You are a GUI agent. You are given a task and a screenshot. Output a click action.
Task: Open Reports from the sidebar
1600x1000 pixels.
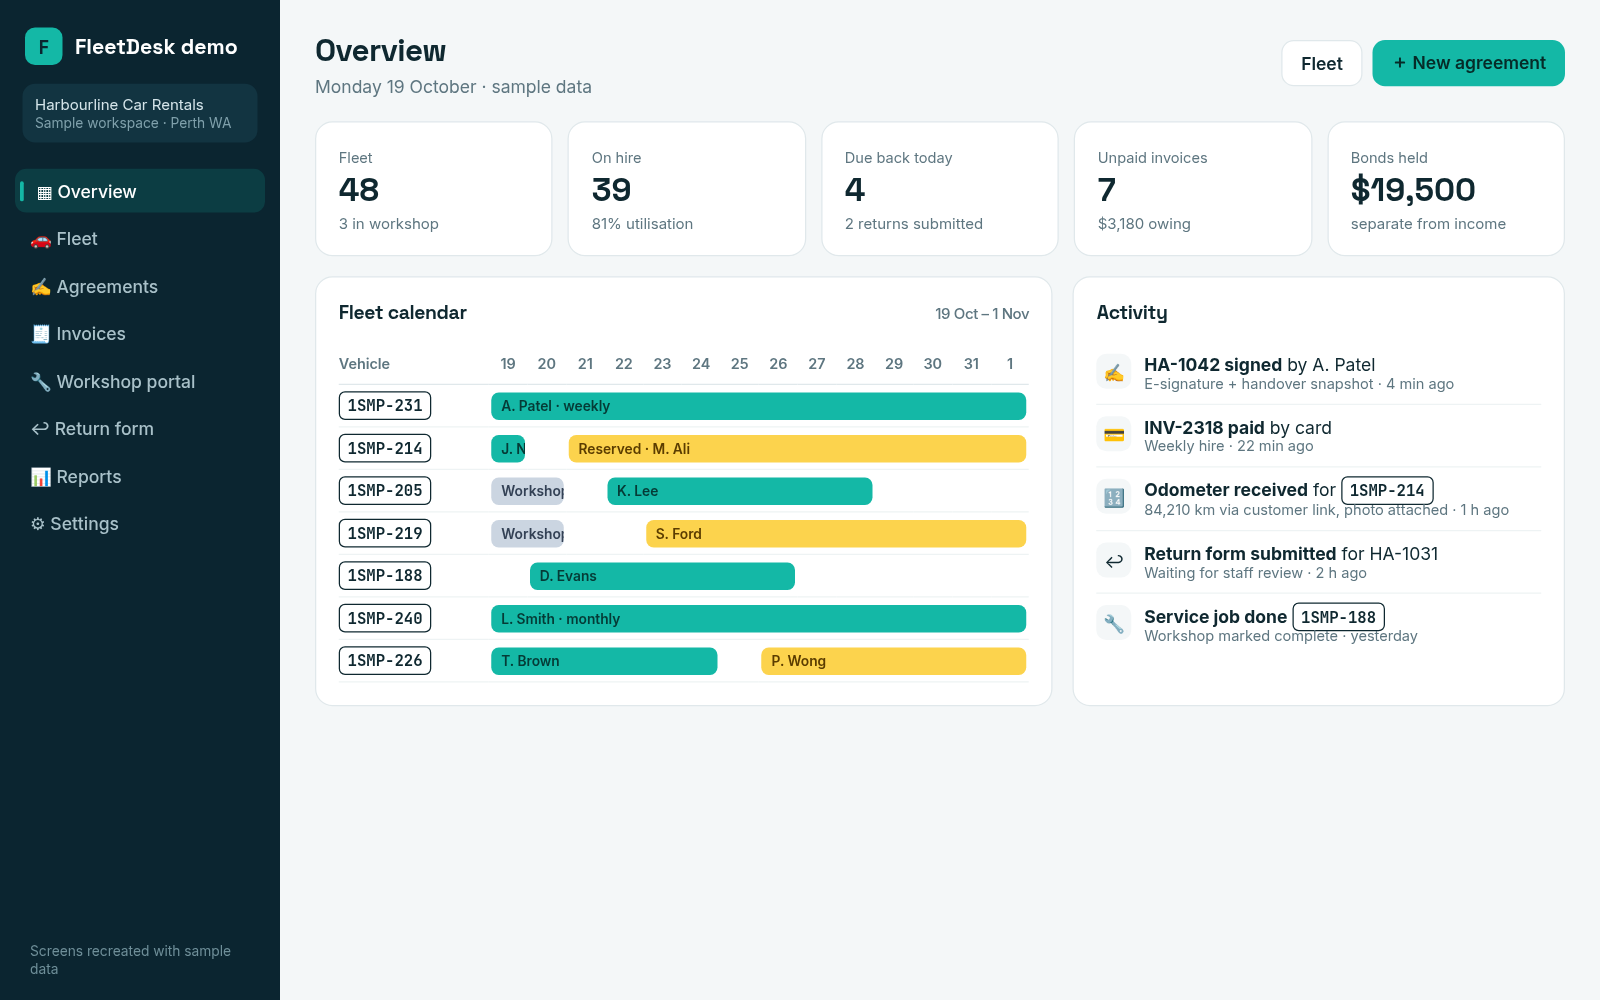coord(140,477)
